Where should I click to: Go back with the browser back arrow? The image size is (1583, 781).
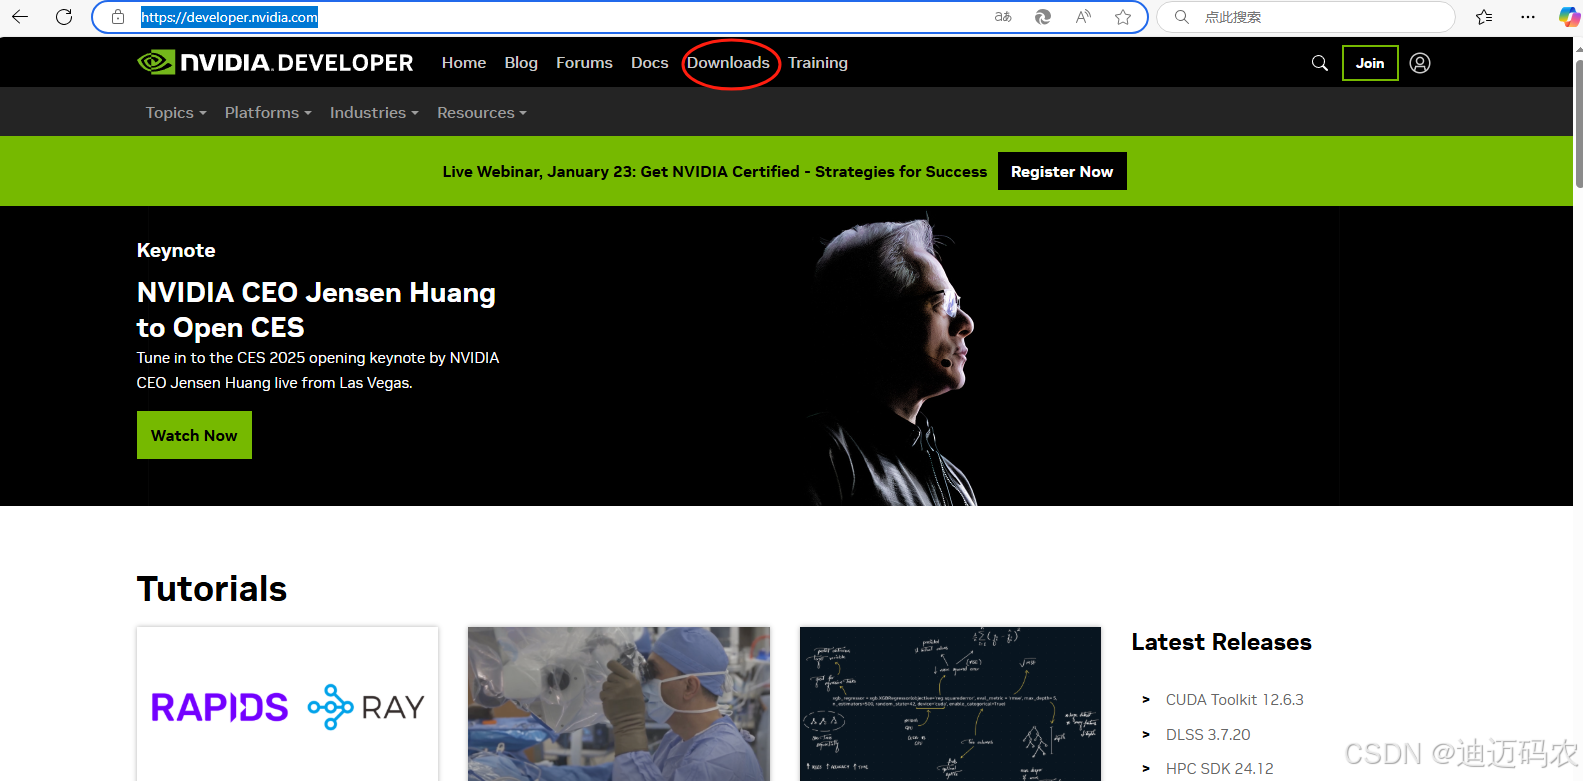[20, 17]
